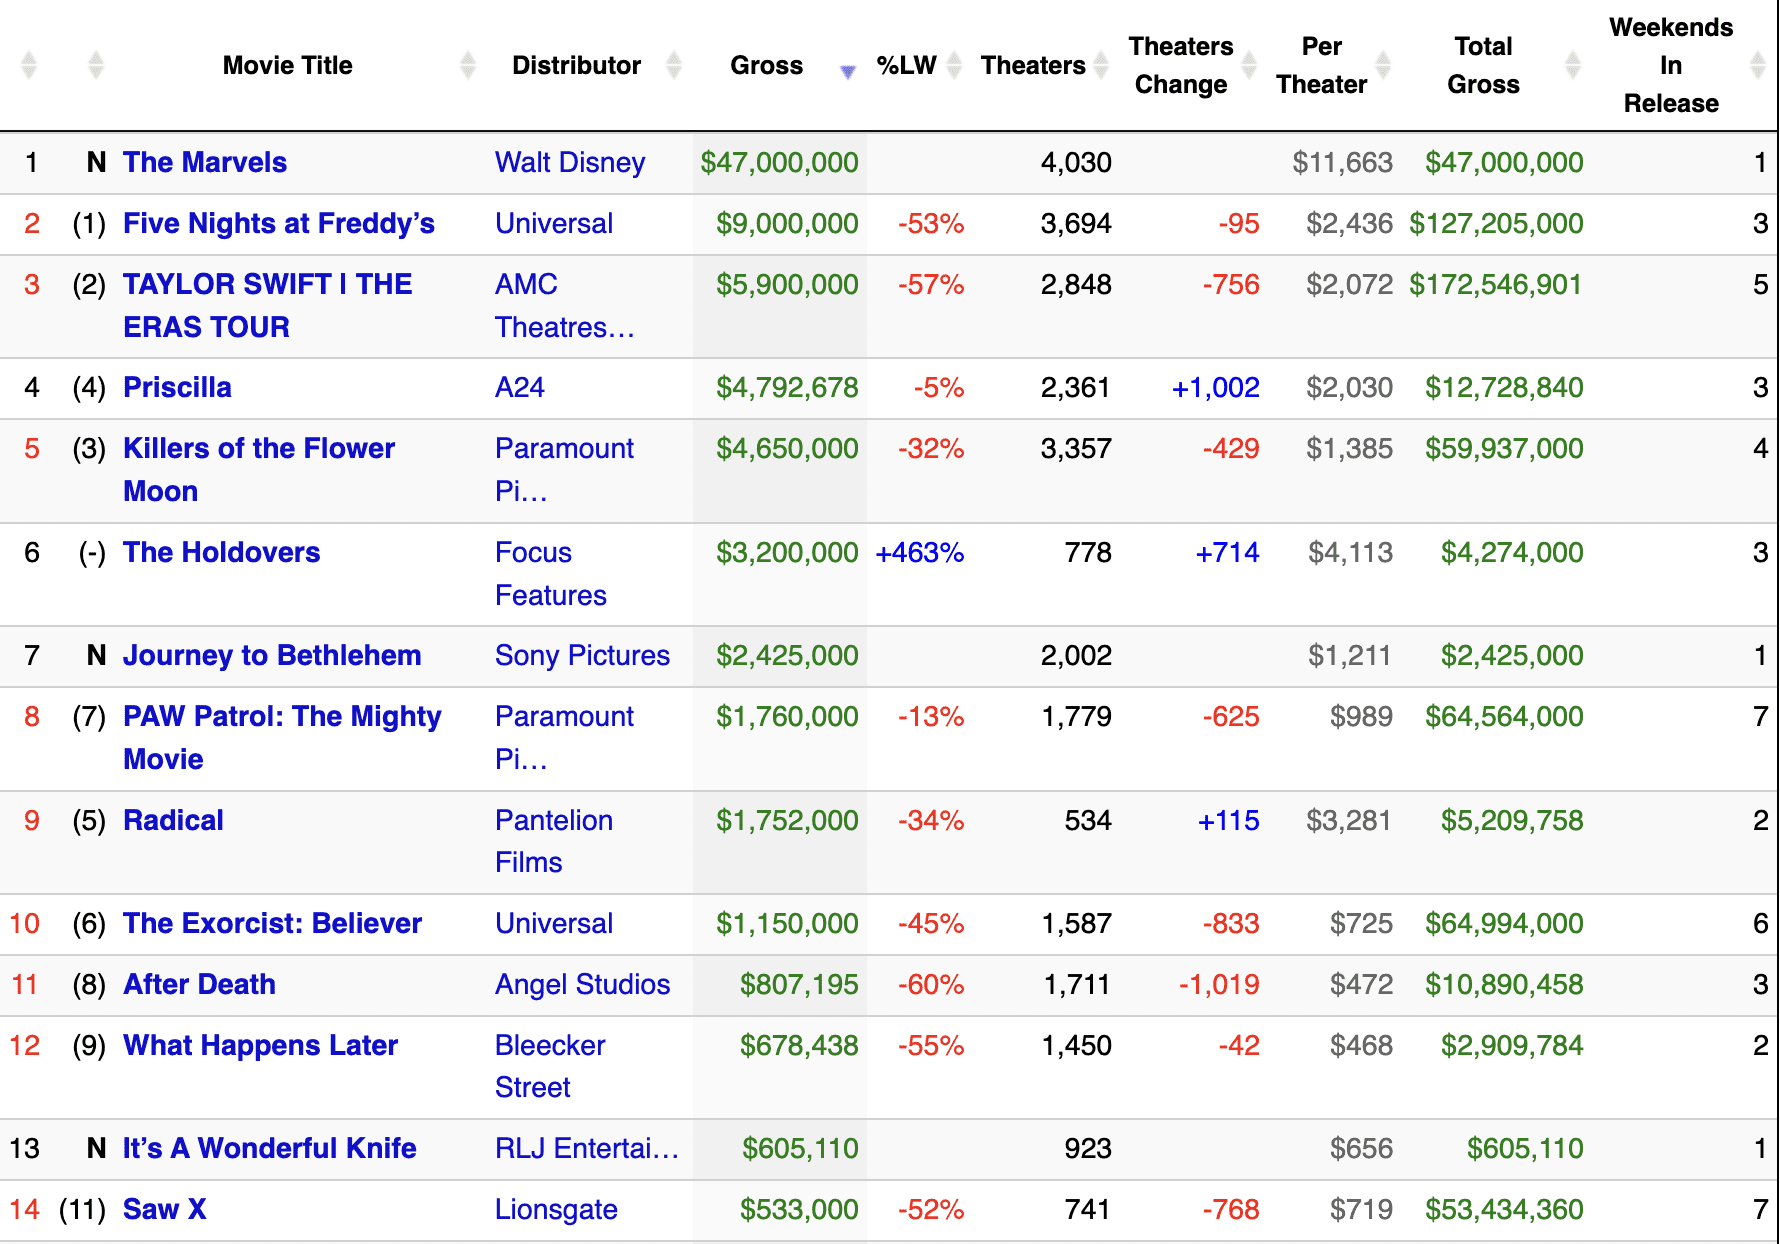Click sort arrows next to %LW

pyautogui.click(x=954, y=65)
